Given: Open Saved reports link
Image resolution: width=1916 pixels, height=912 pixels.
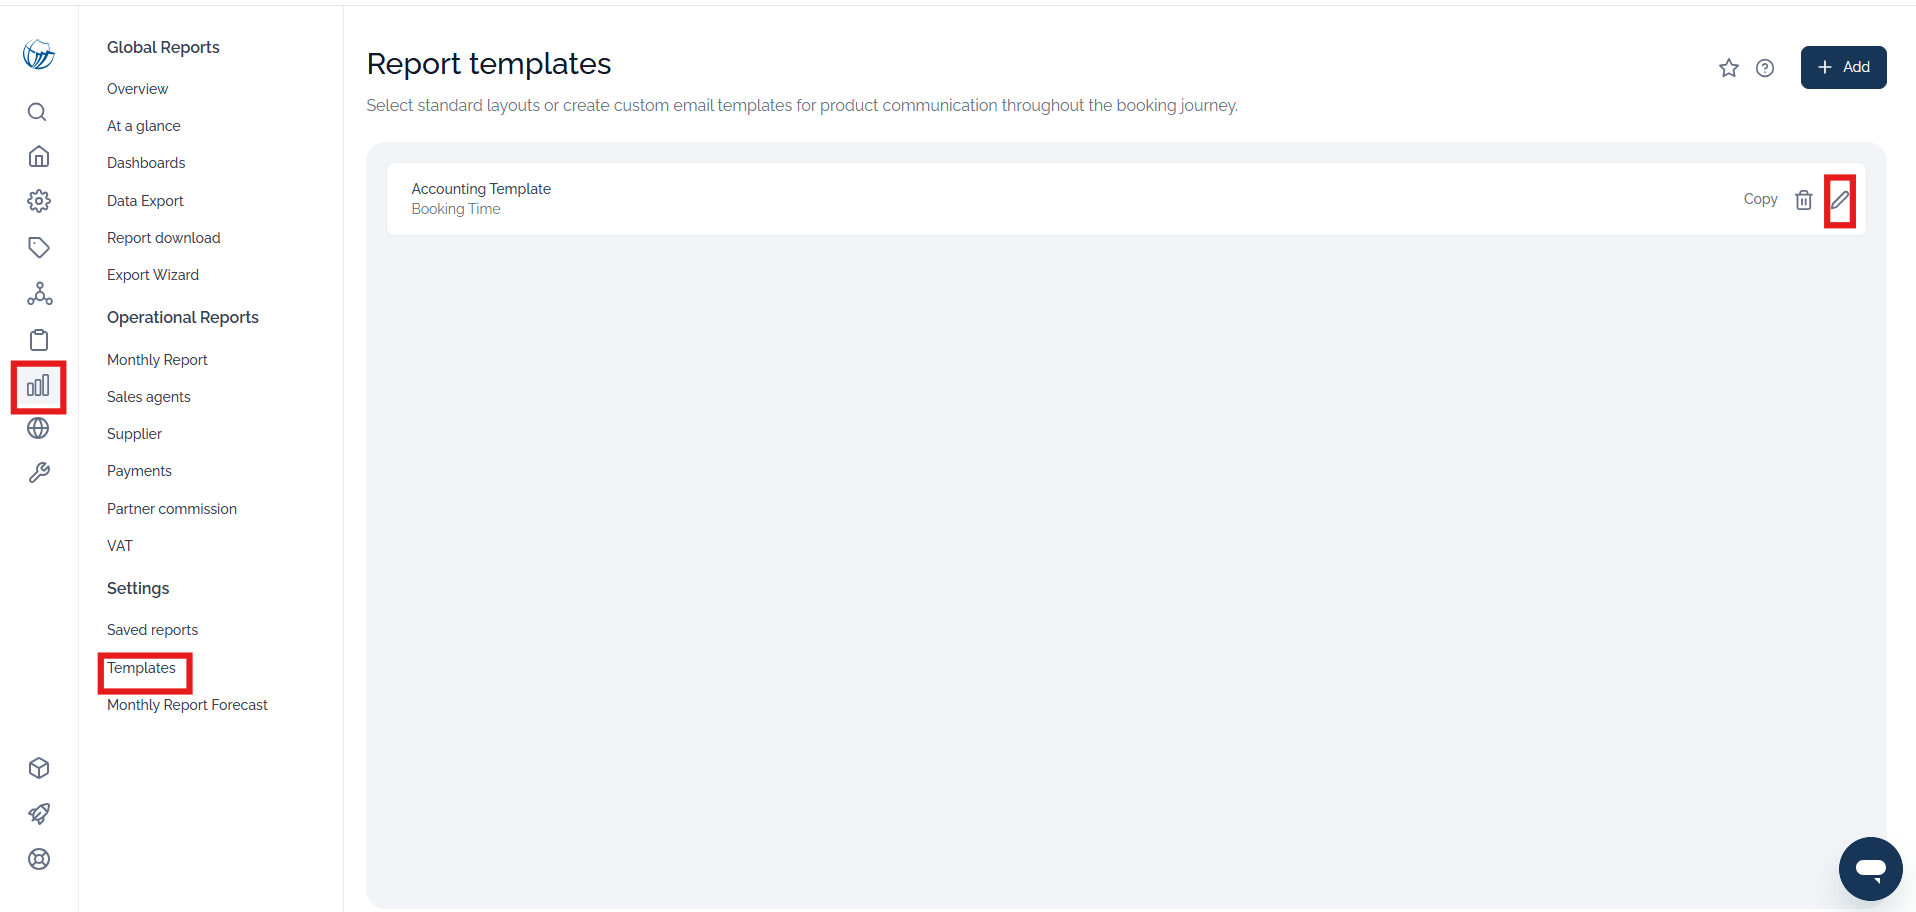Looking at the screenshot, I should tap(152, 630).
